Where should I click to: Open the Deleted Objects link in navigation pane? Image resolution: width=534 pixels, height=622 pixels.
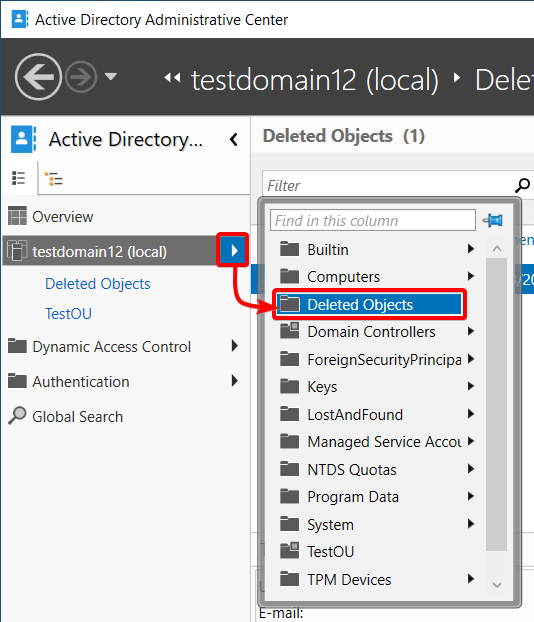[98, 284]
